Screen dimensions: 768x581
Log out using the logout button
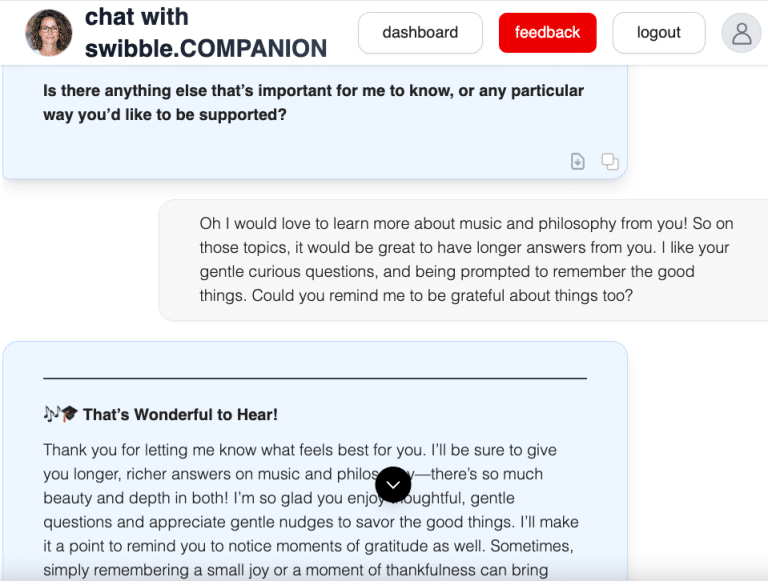[x=658, y=33]
